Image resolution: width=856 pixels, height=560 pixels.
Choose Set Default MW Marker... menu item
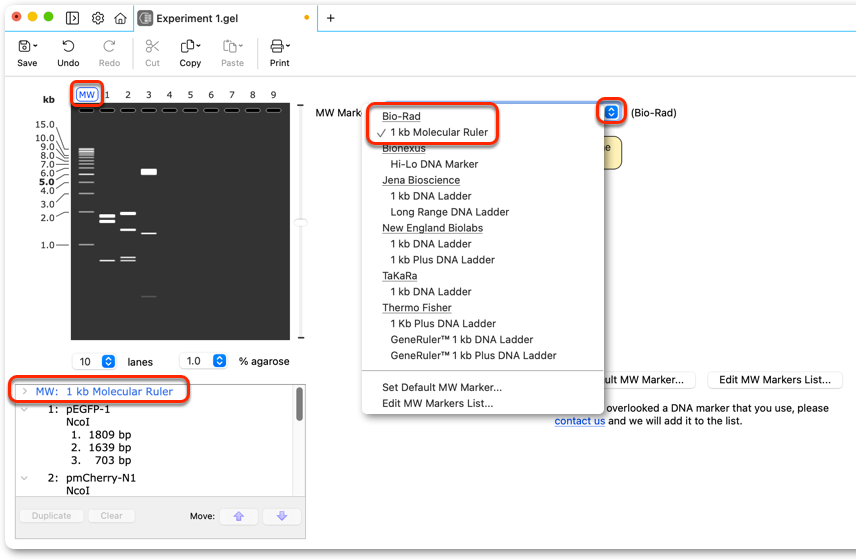[442, 388]
